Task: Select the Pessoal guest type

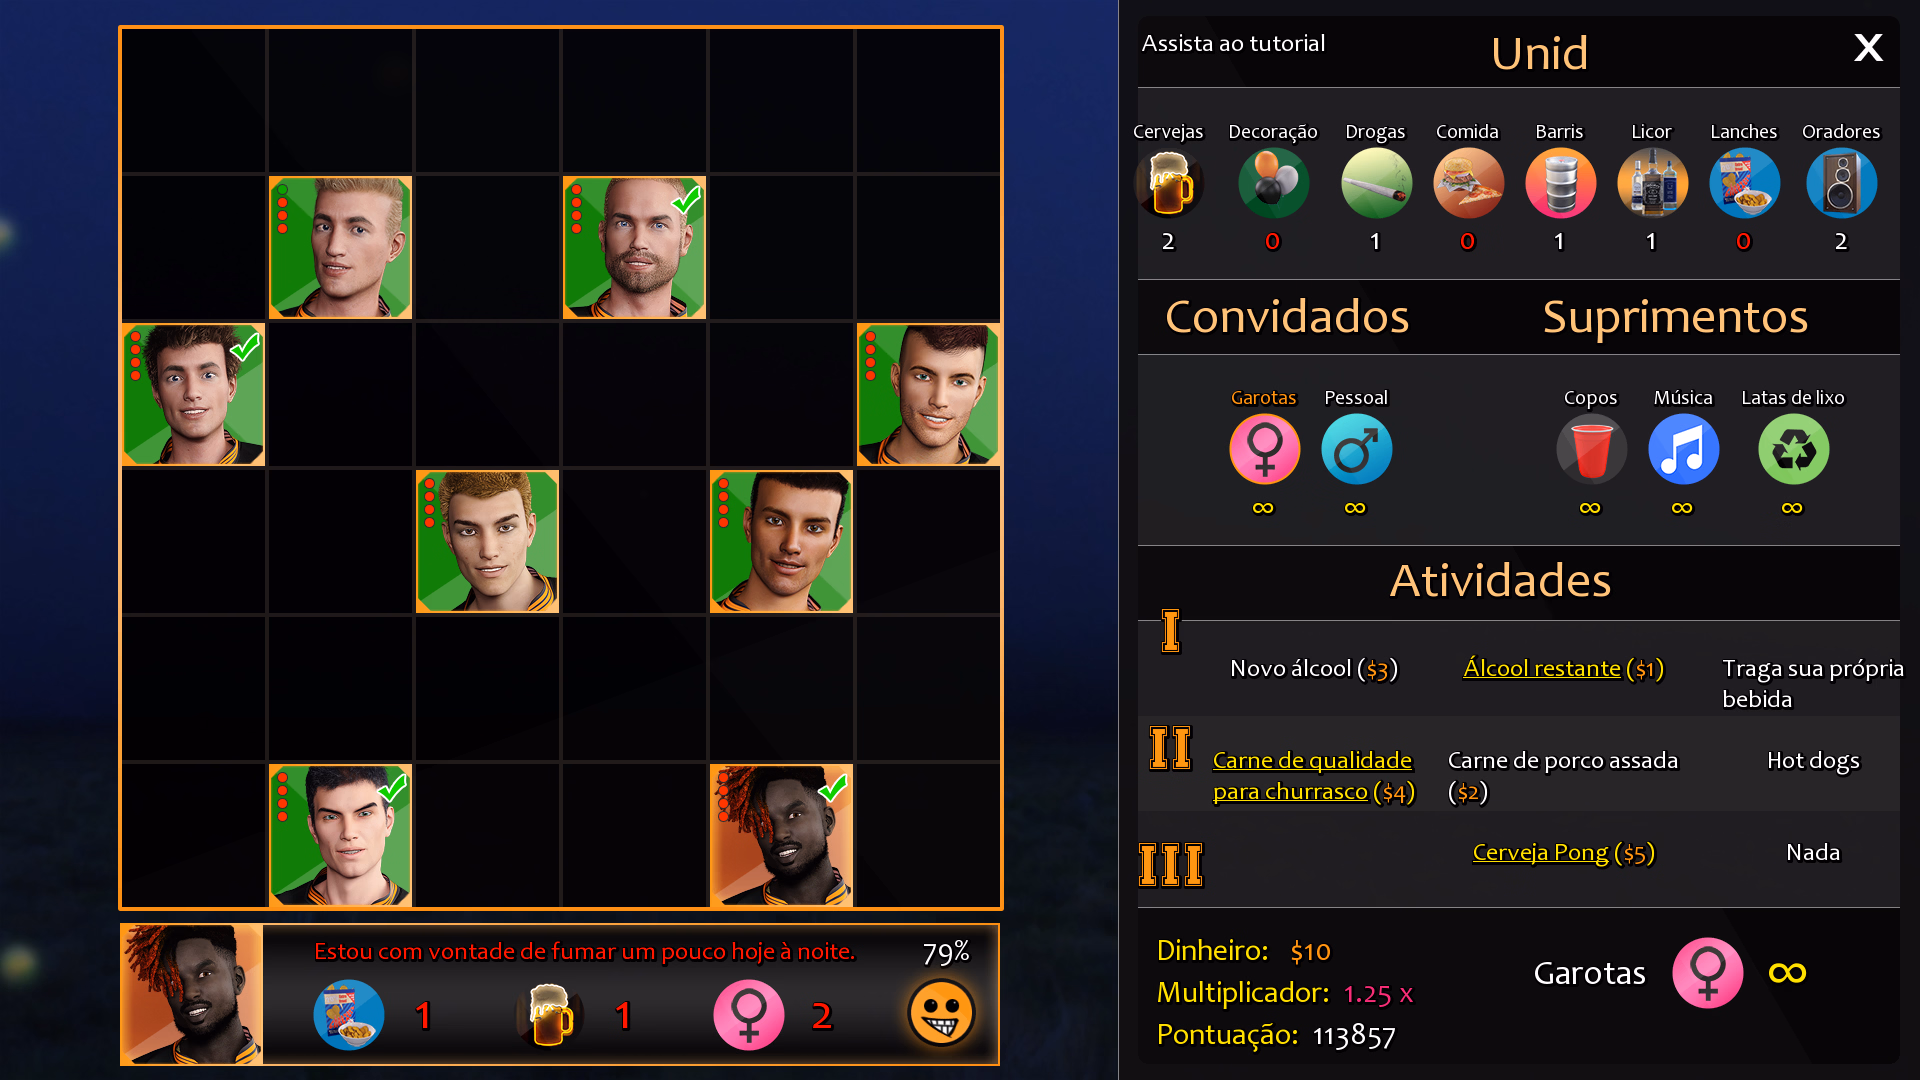Action: (x=1356, y=449)
